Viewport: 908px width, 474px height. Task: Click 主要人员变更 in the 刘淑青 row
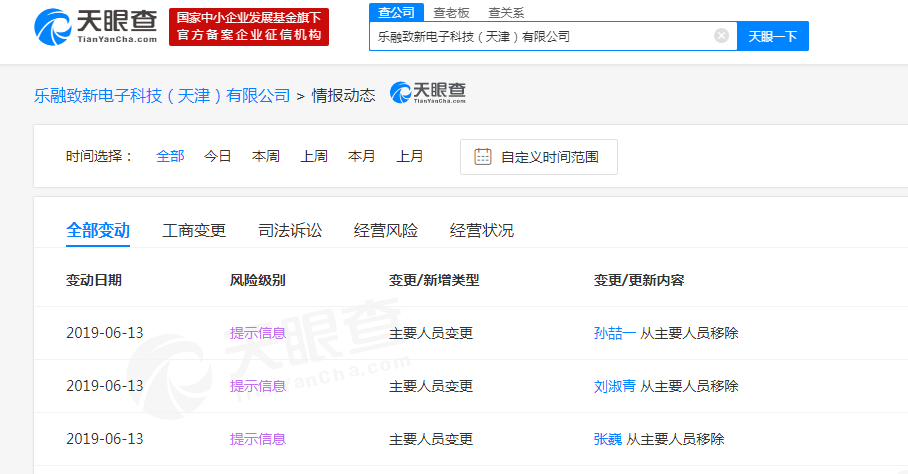[x=431, y=386]
